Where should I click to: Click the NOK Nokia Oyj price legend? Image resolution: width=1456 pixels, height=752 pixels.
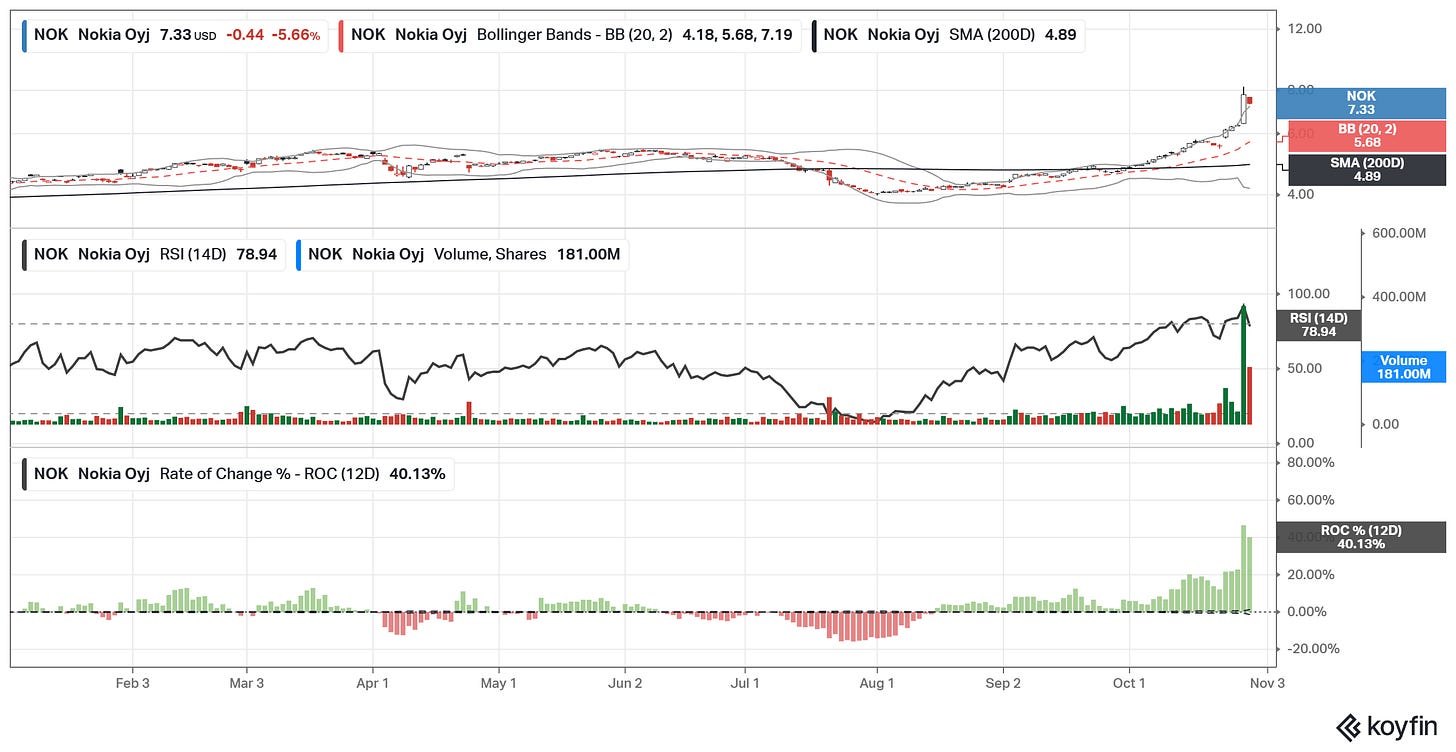pyautogui.click(x=175, y=35)
